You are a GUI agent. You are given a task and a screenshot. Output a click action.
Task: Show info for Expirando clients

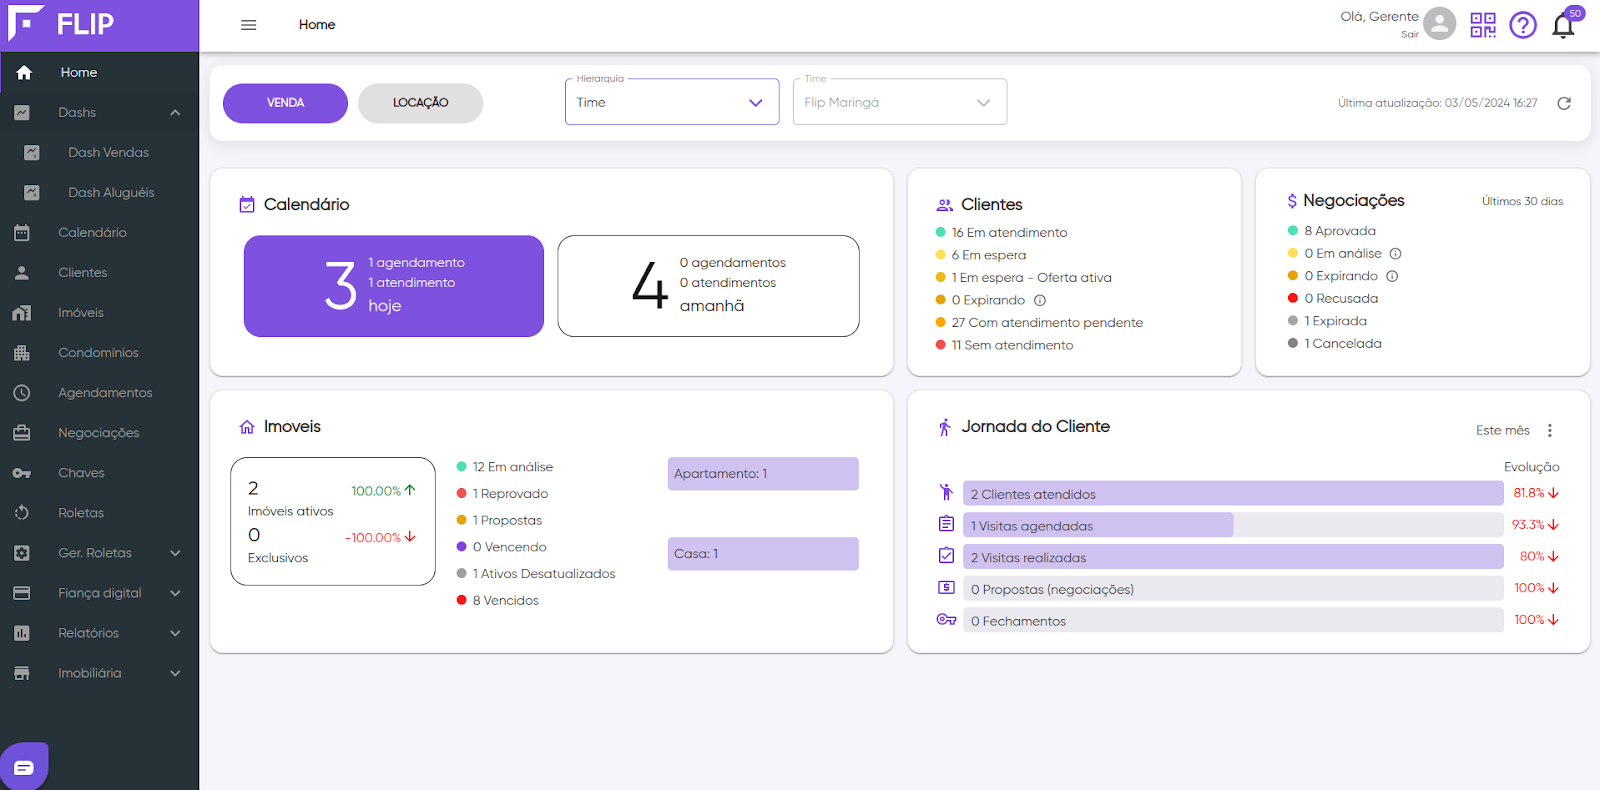click(x=1040, y=300)
